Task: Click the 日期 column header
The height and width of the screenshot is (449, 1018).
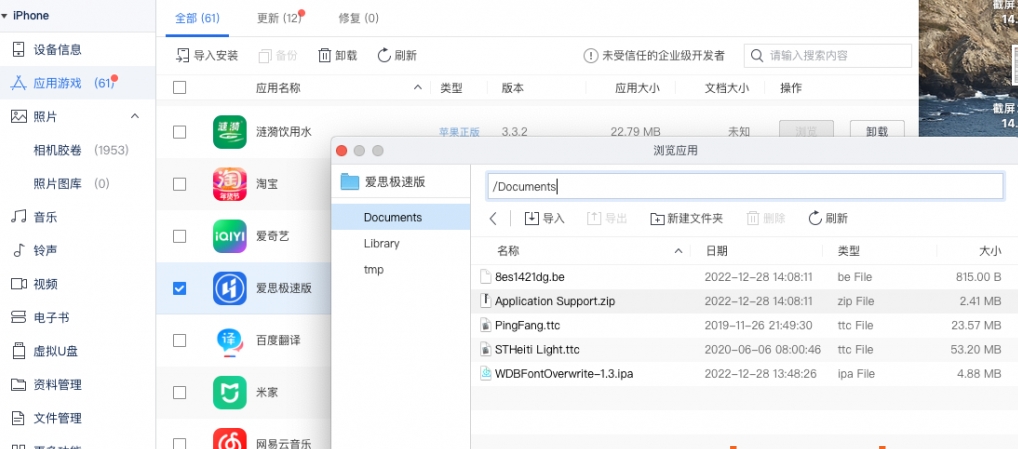Action: click(716, 251)
